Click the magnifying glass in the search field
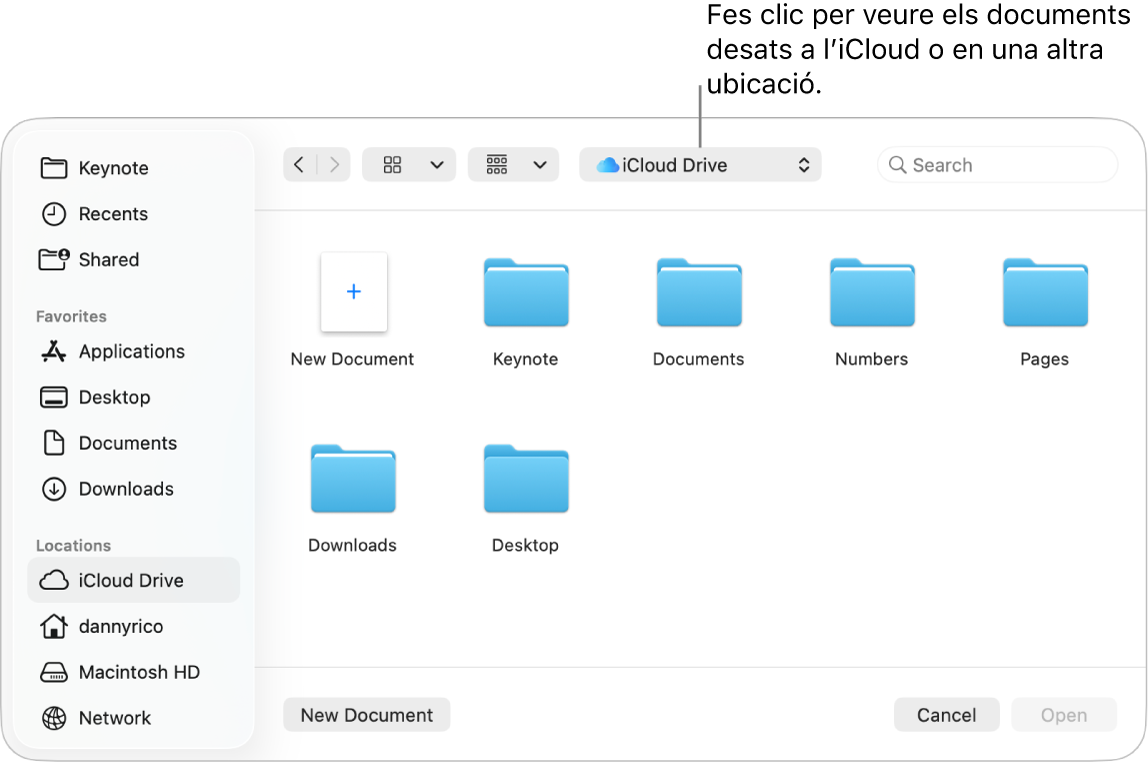Viewport: 1148px width, 764px height. (897, 164)
